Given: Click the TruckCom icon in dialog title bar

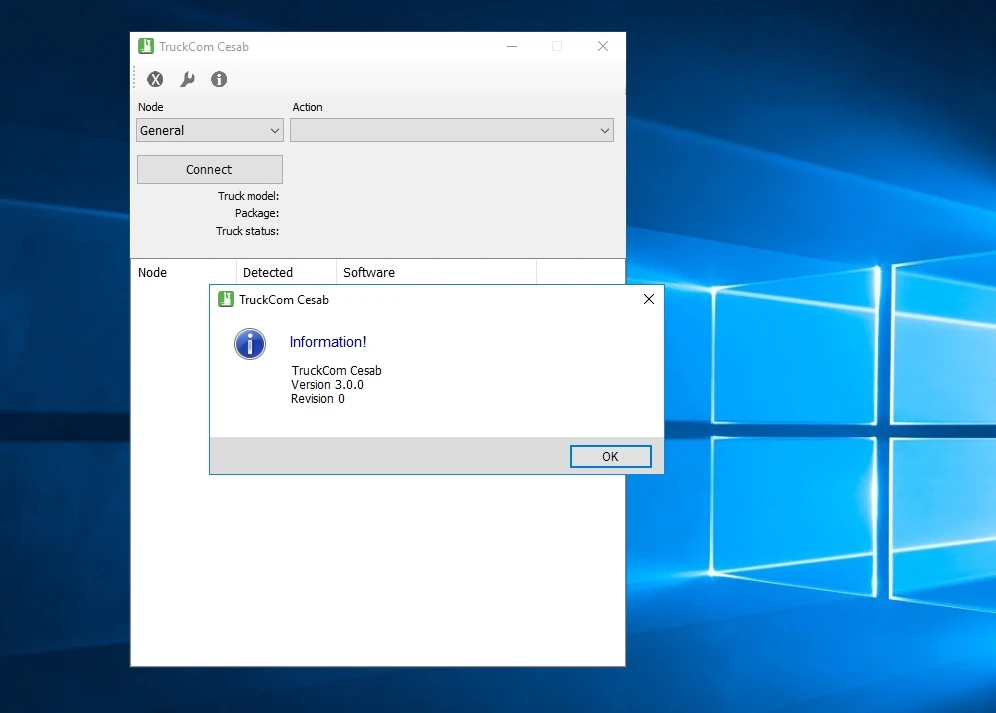Looking at the screenshot, I should [226, 299].
